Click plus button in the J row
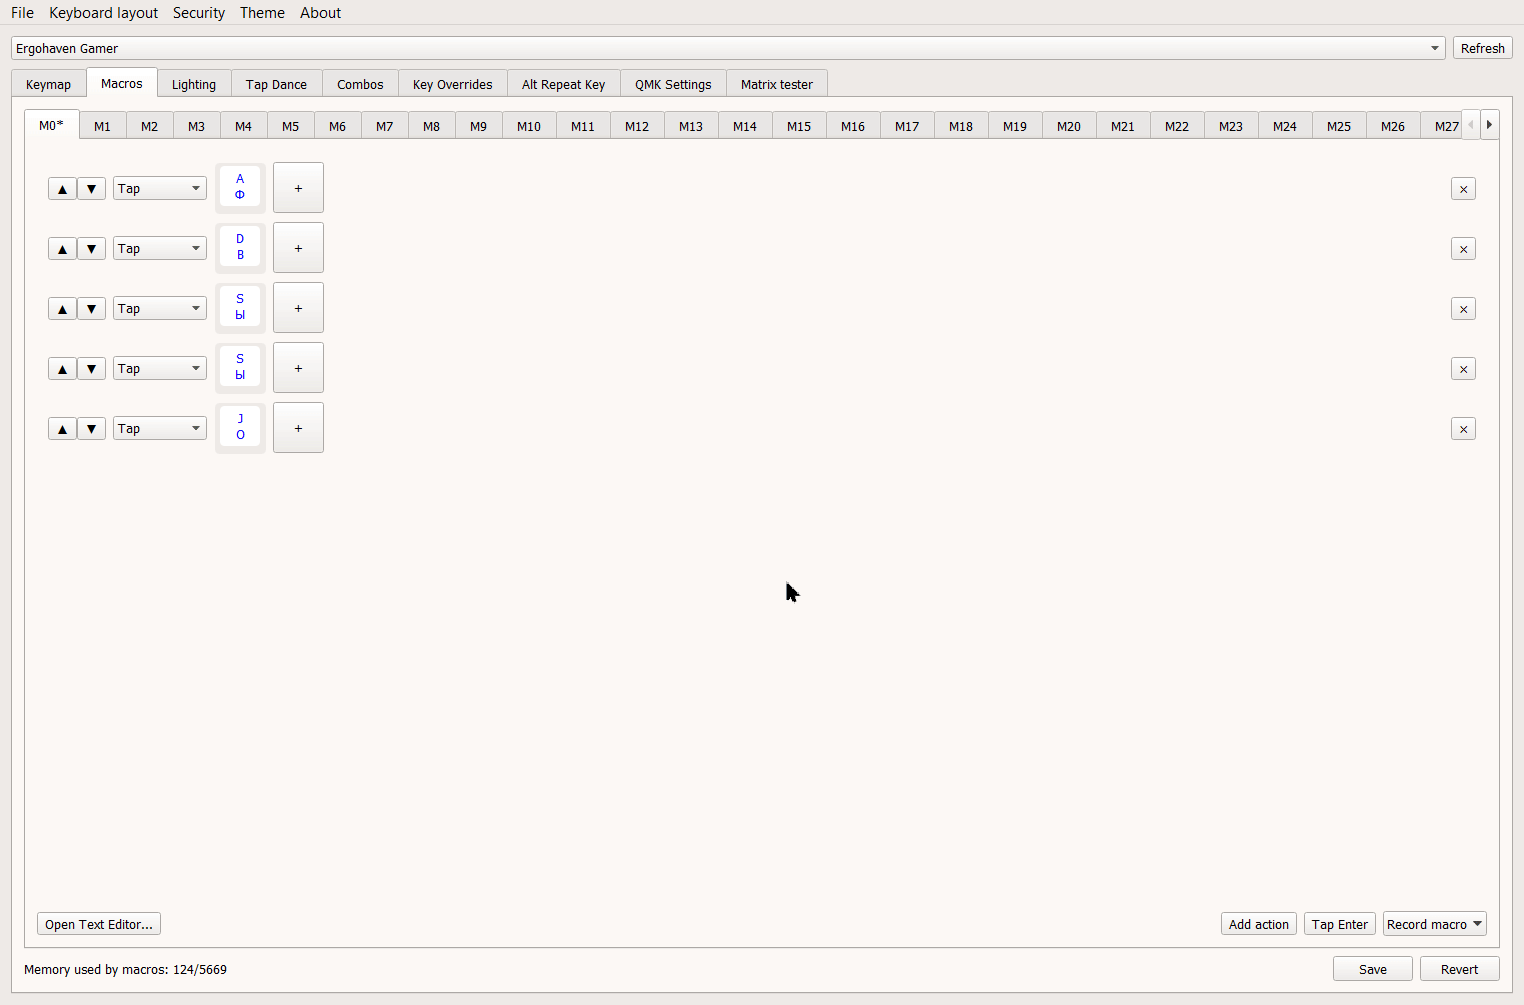The height and width of the screenshot is (1005, 1524). [x=298, y=428]
